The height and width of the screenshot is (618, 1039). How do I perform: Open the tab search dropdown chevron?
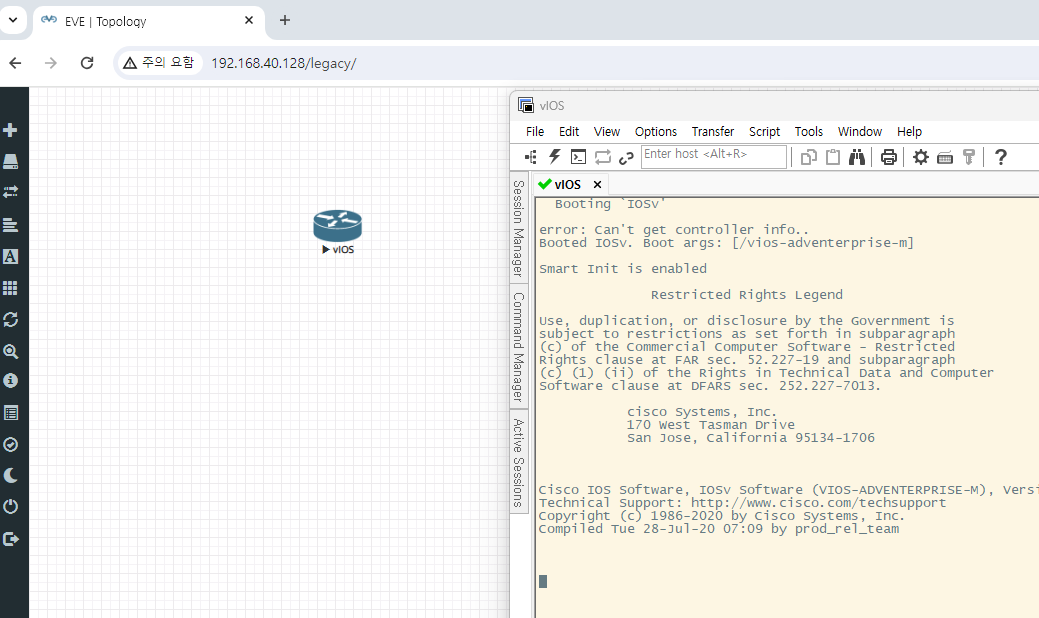coord(13,20)
